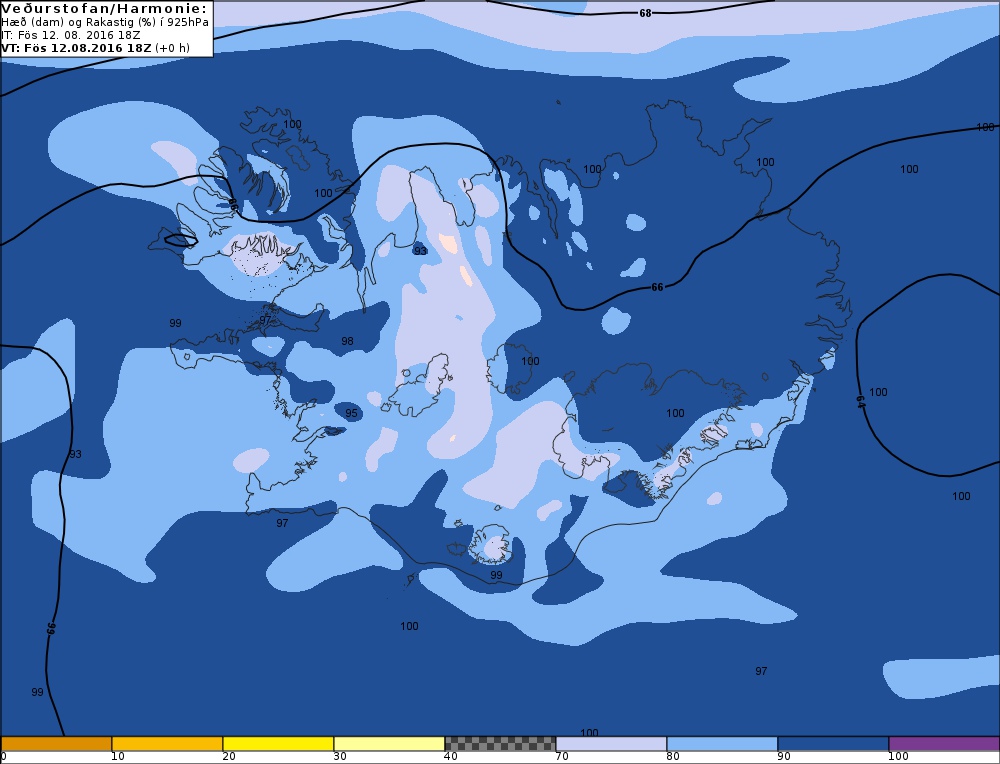1000x764 pixels.
Task: Click the lavender 70-80 legend swatch
Action: [611, 744]
